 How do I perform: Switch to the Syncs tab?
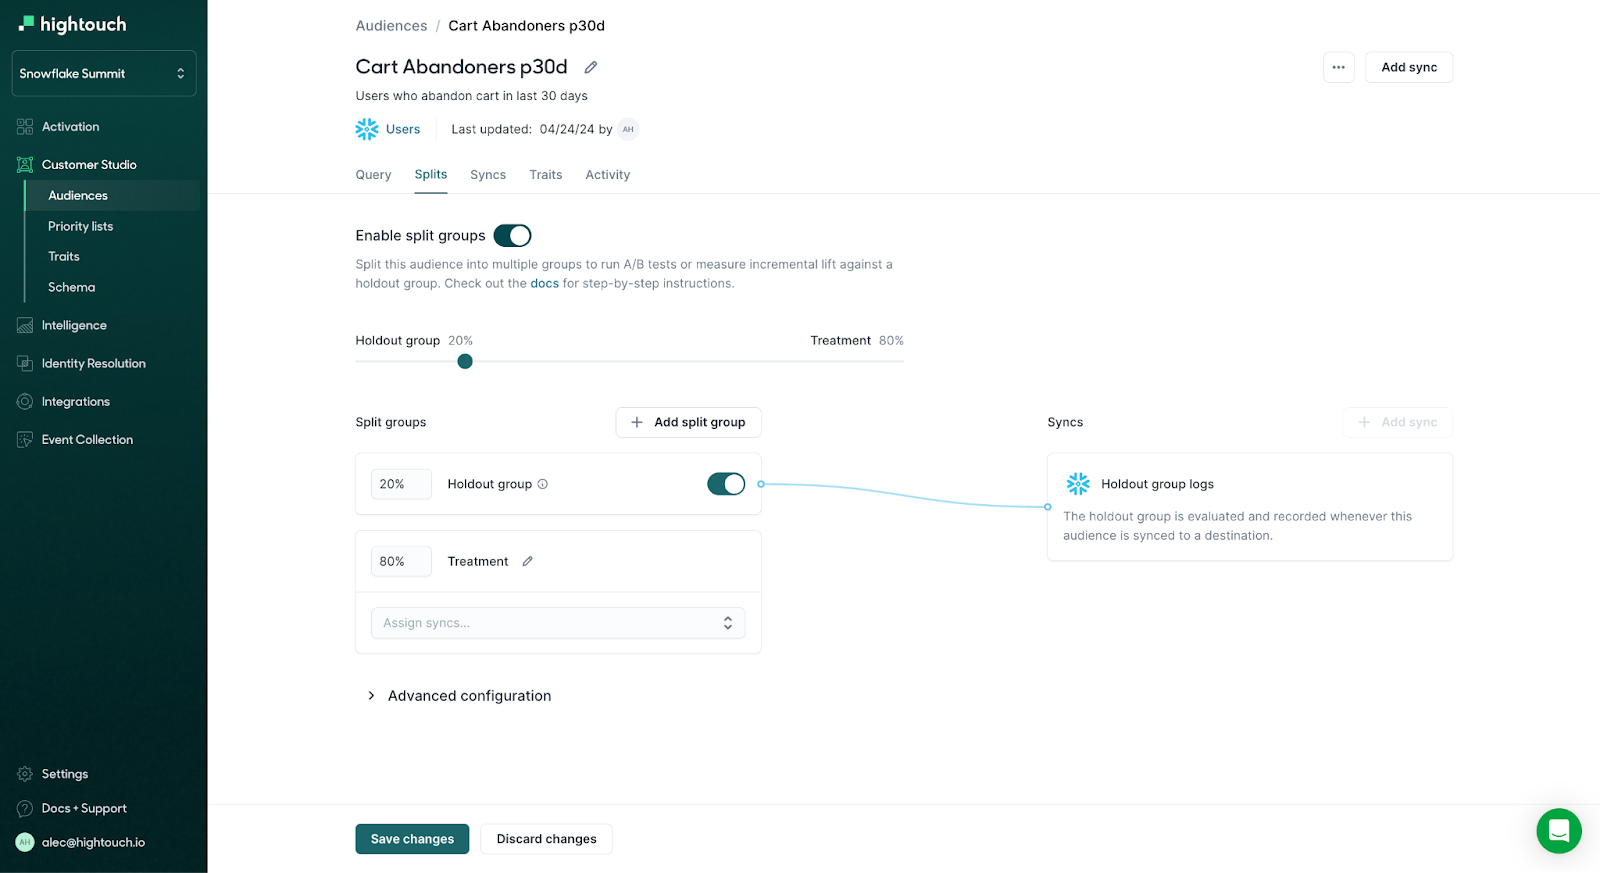coord(488,175)
